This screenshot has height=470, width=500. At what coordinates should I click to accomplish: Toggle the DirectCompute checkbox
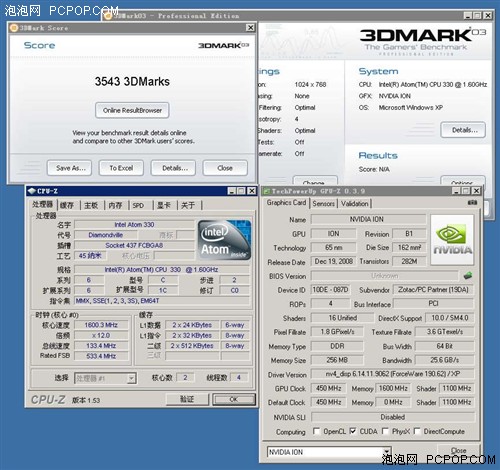417,431
